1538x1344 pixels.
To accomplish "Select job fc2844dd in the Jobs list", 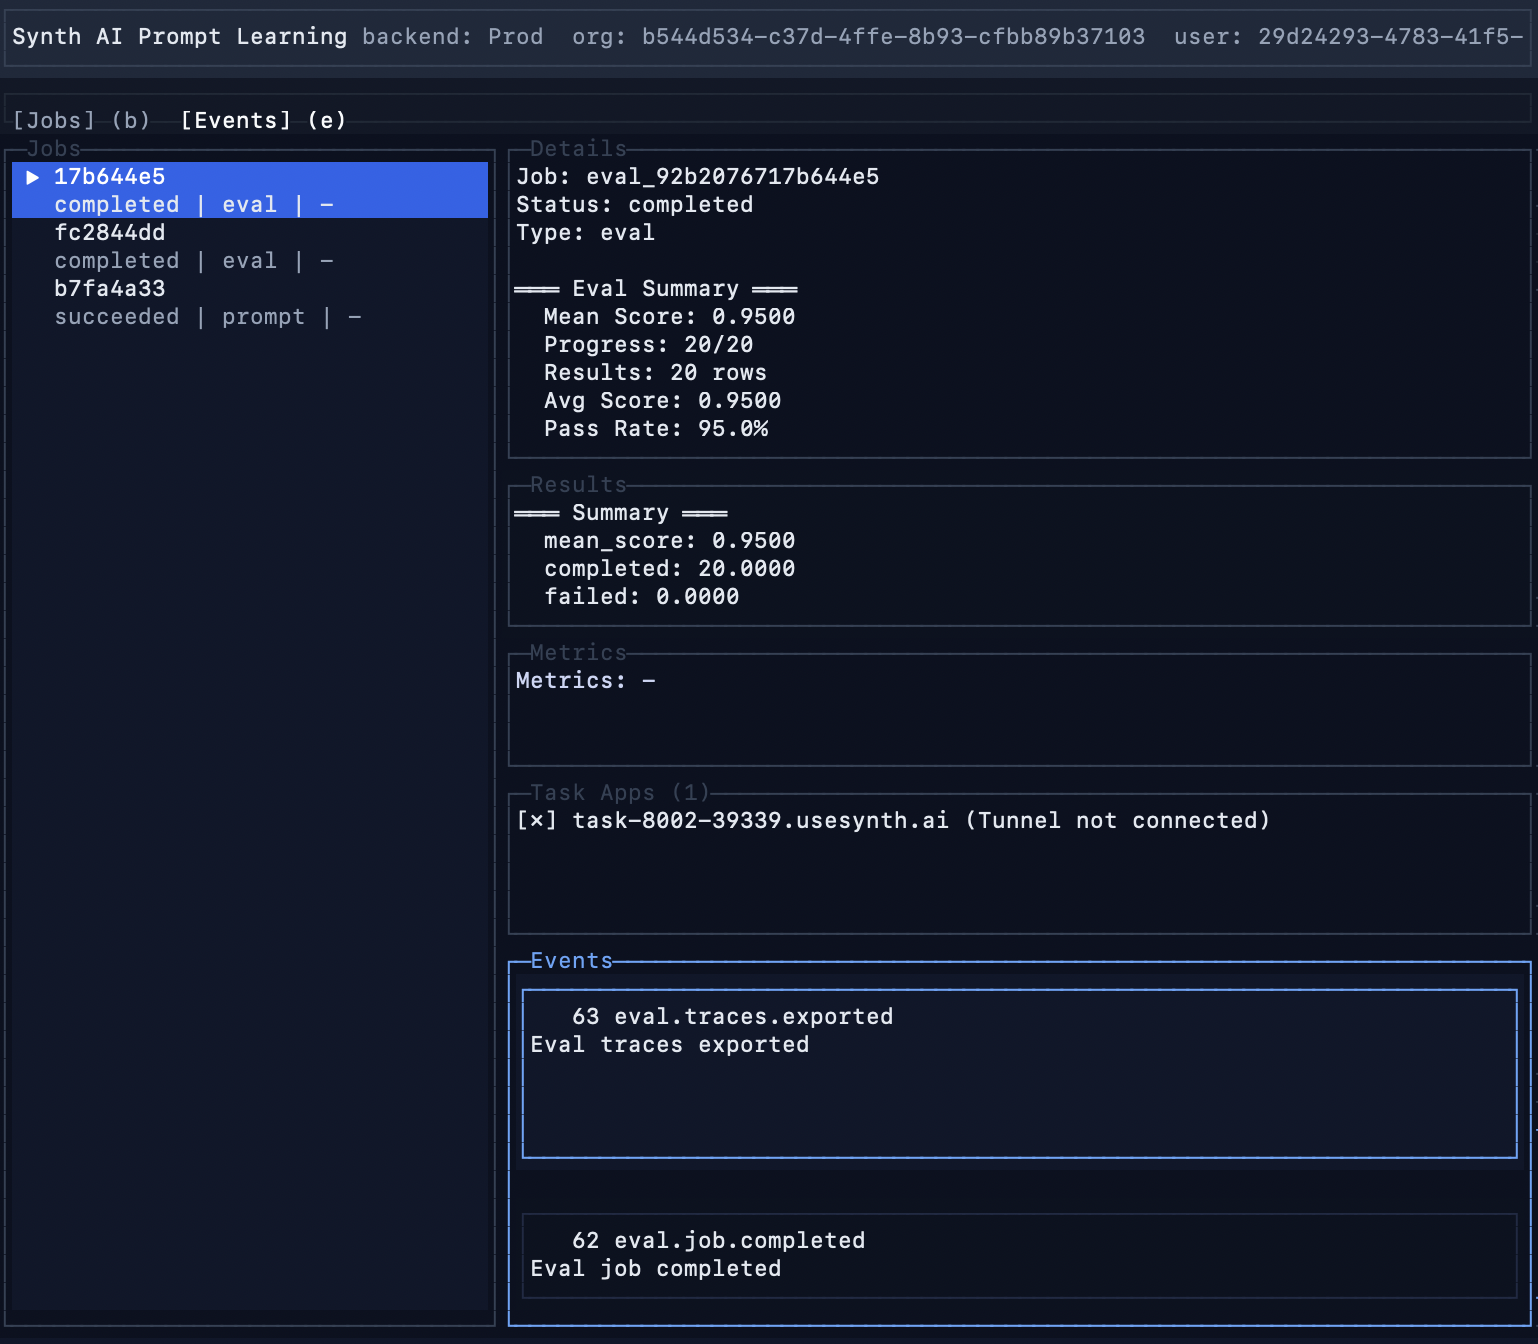I will (x=250, y=246).
